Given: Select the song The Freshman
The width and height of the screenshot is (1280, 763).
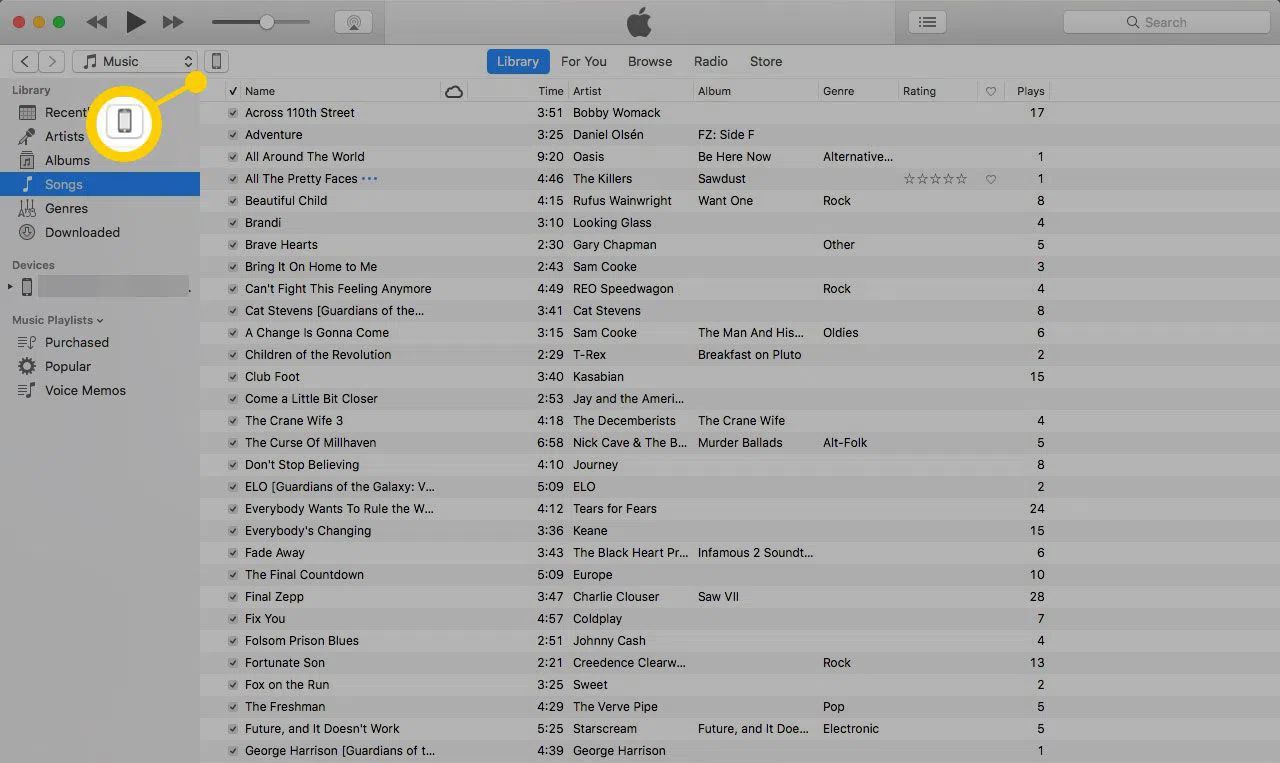Looking at the screenshot, I should pyautogui.click(x=285, y=707).
